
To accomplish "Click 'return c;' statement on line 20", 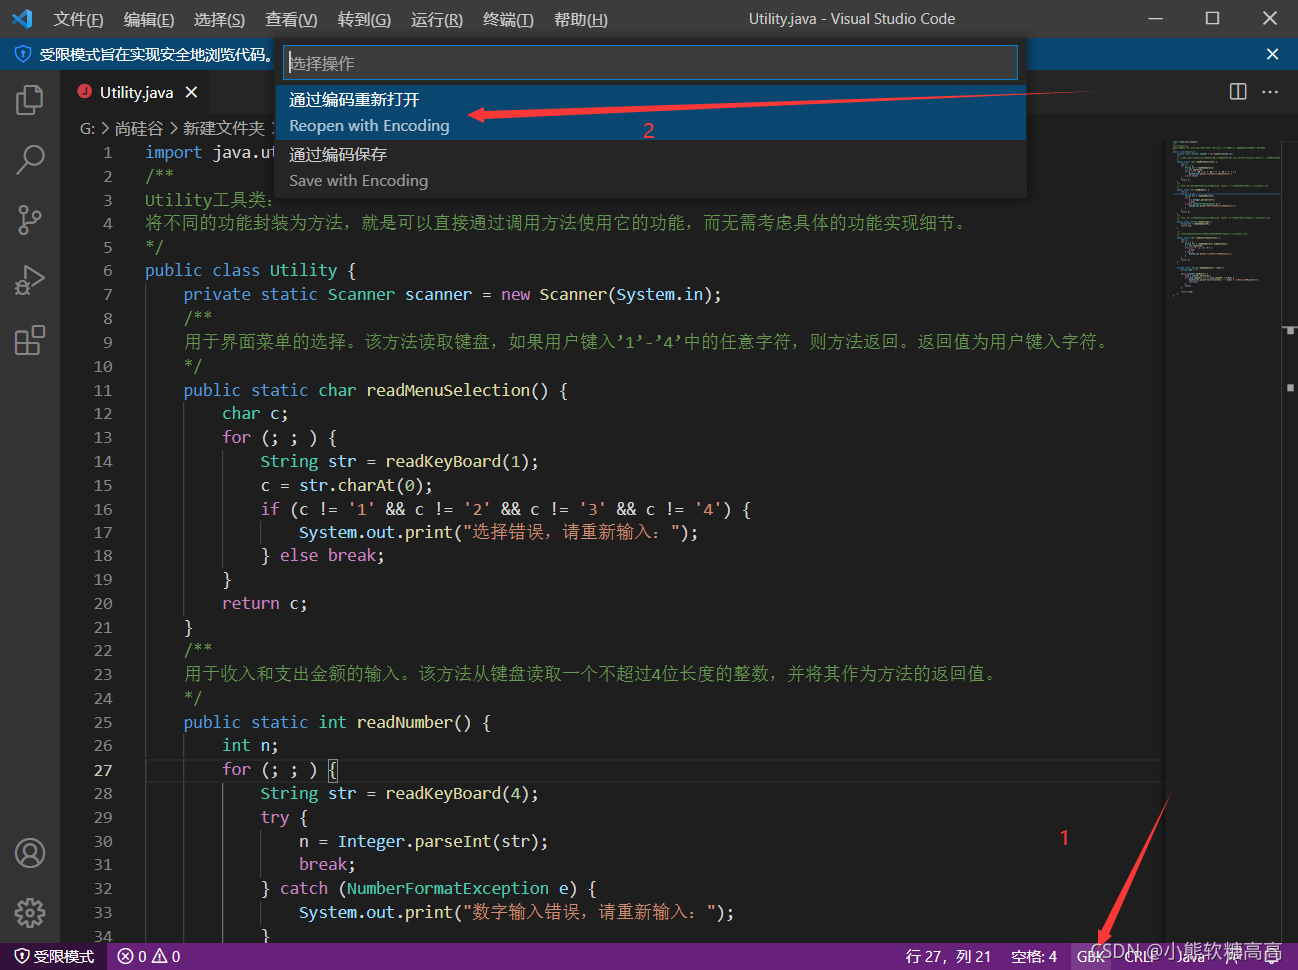I will pos(265,603).
